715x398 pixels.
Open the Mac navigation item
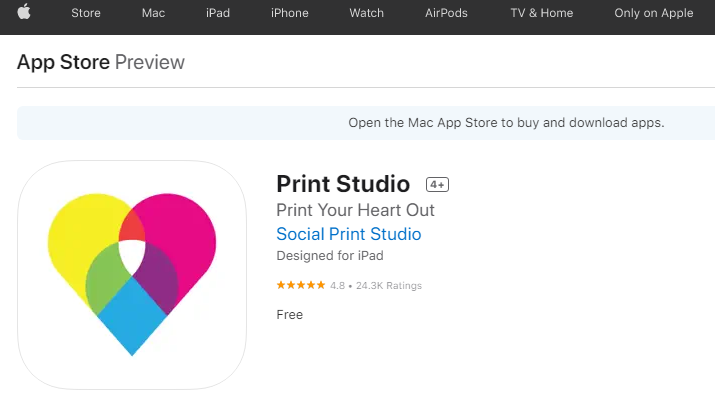(x=153, y=13)
